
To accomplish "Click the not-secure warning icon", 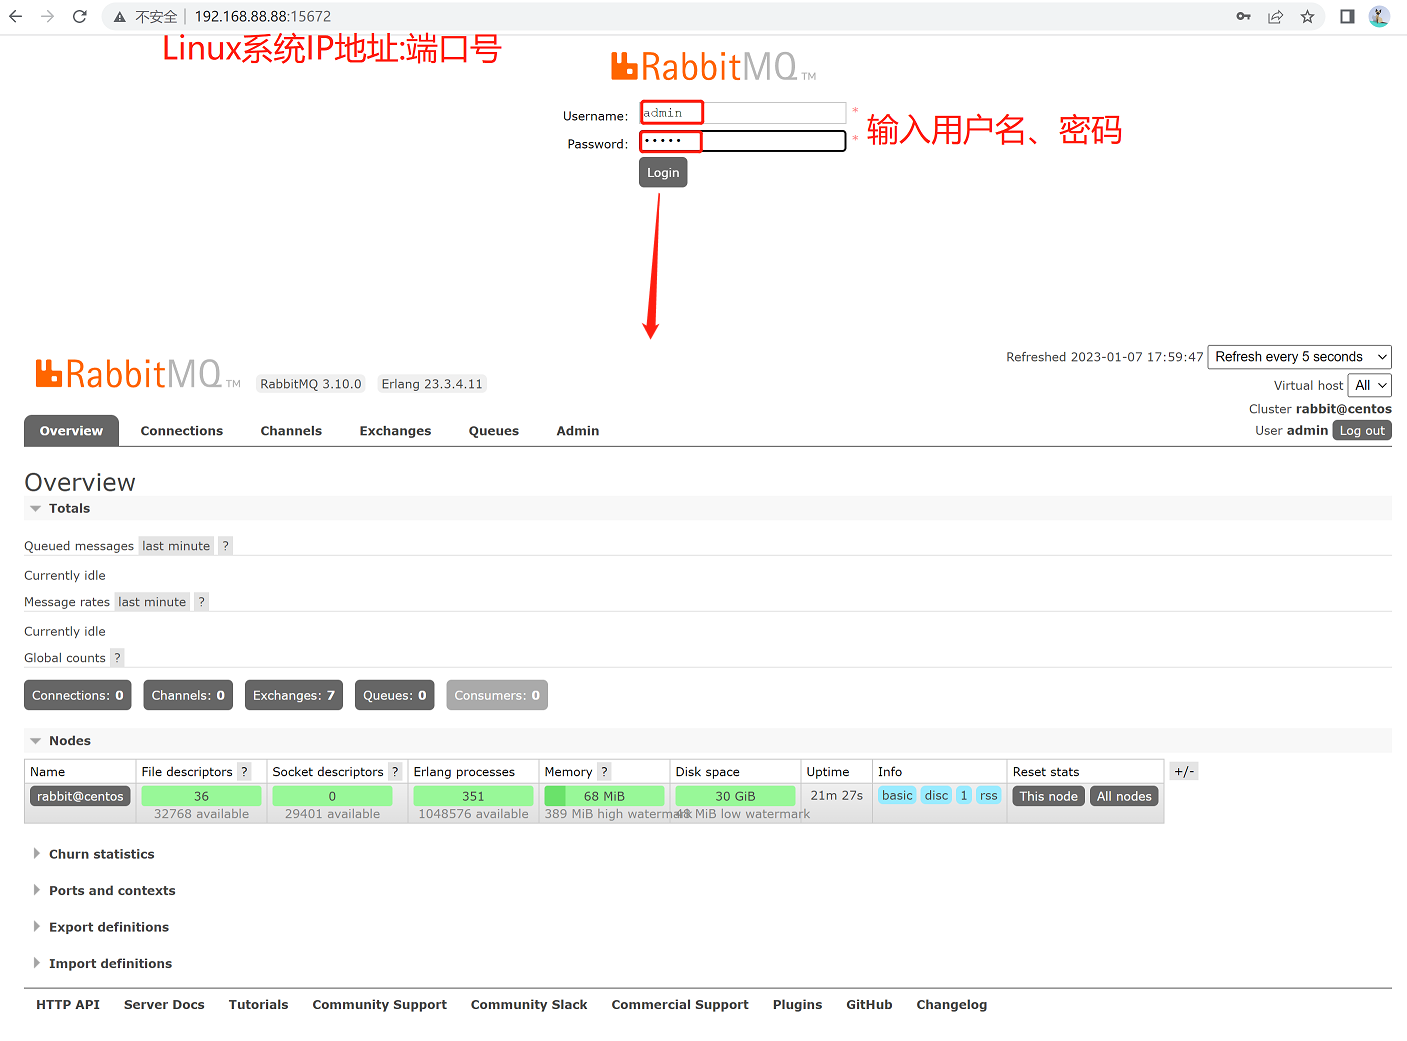I will tap(119, 17).
